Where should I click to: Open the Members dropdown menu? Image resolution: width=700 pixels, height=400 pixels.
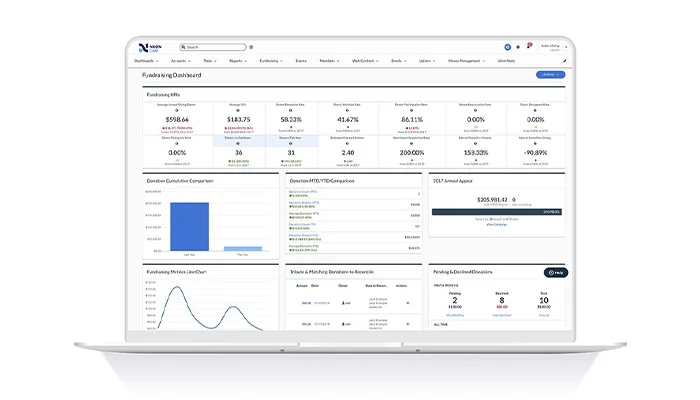tap(329, 61)
